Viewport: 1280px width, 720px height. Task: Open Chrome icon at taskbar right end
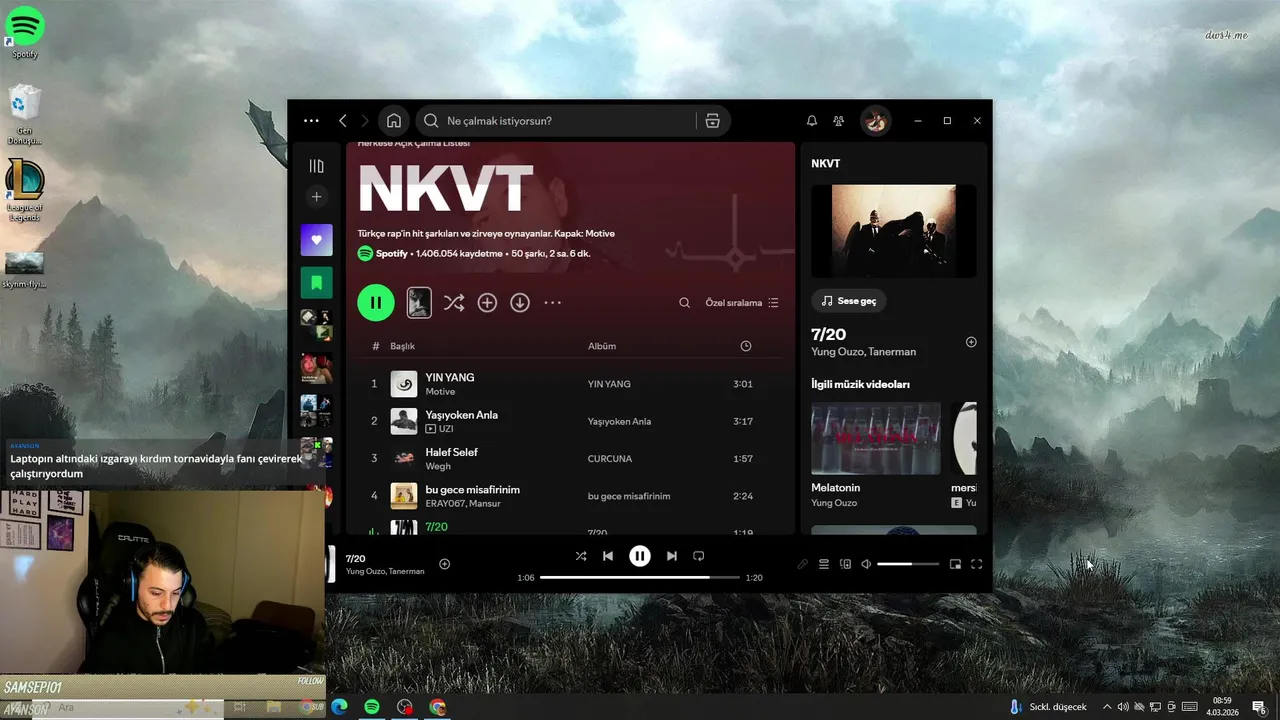click(438, 707)
